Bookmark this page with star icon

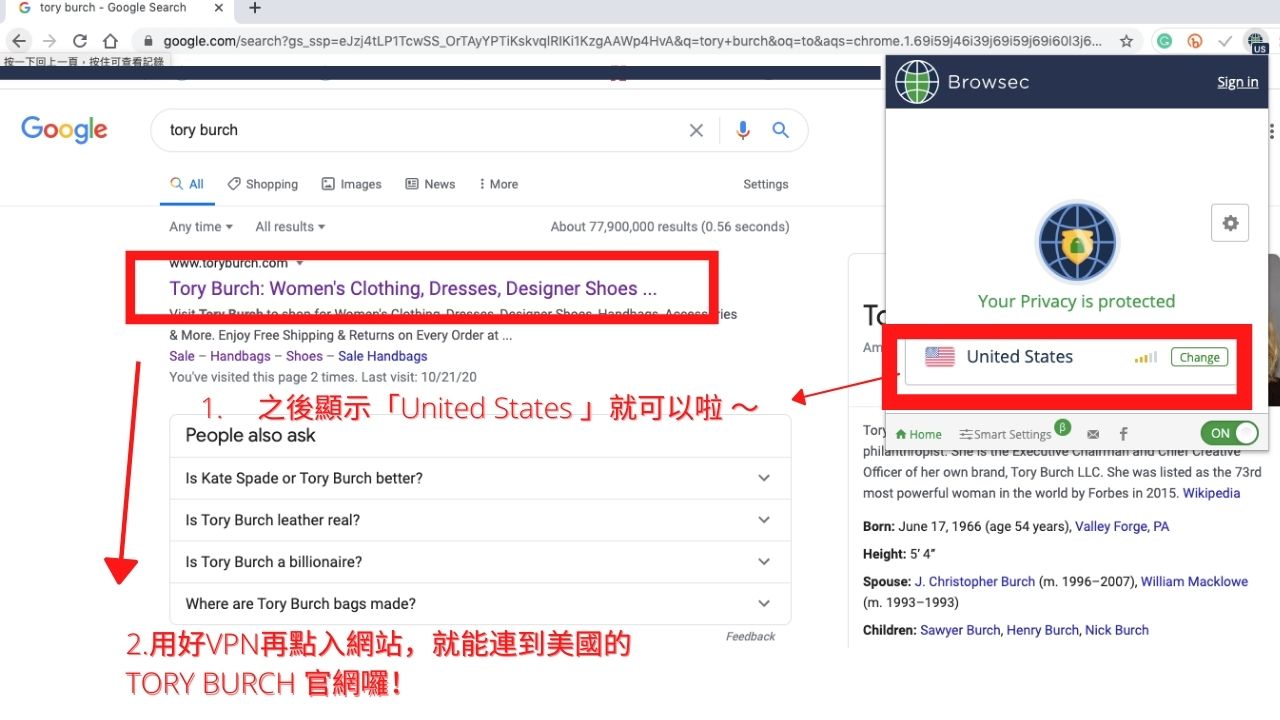1126,41
